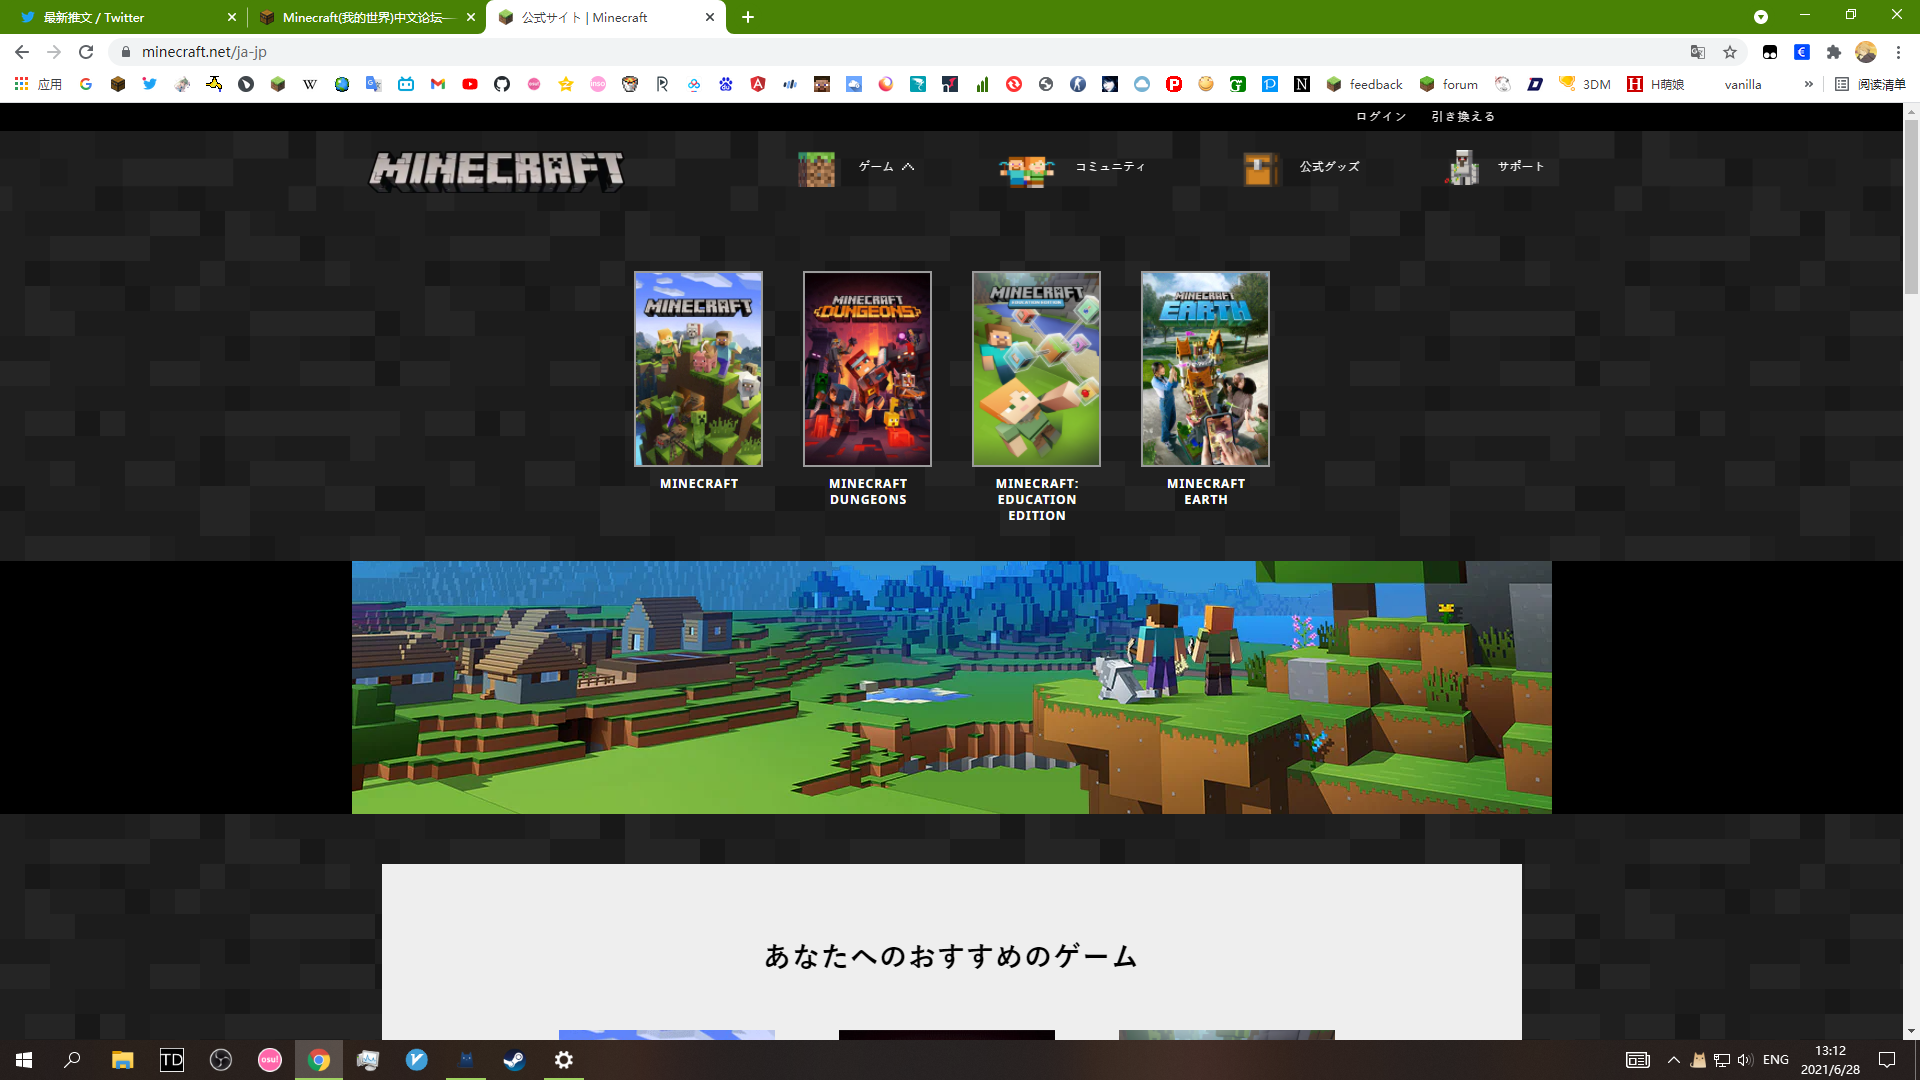Select the 公式サイト | Minecraft tab
The image size is (1920, 1080).
coord(603,17)
